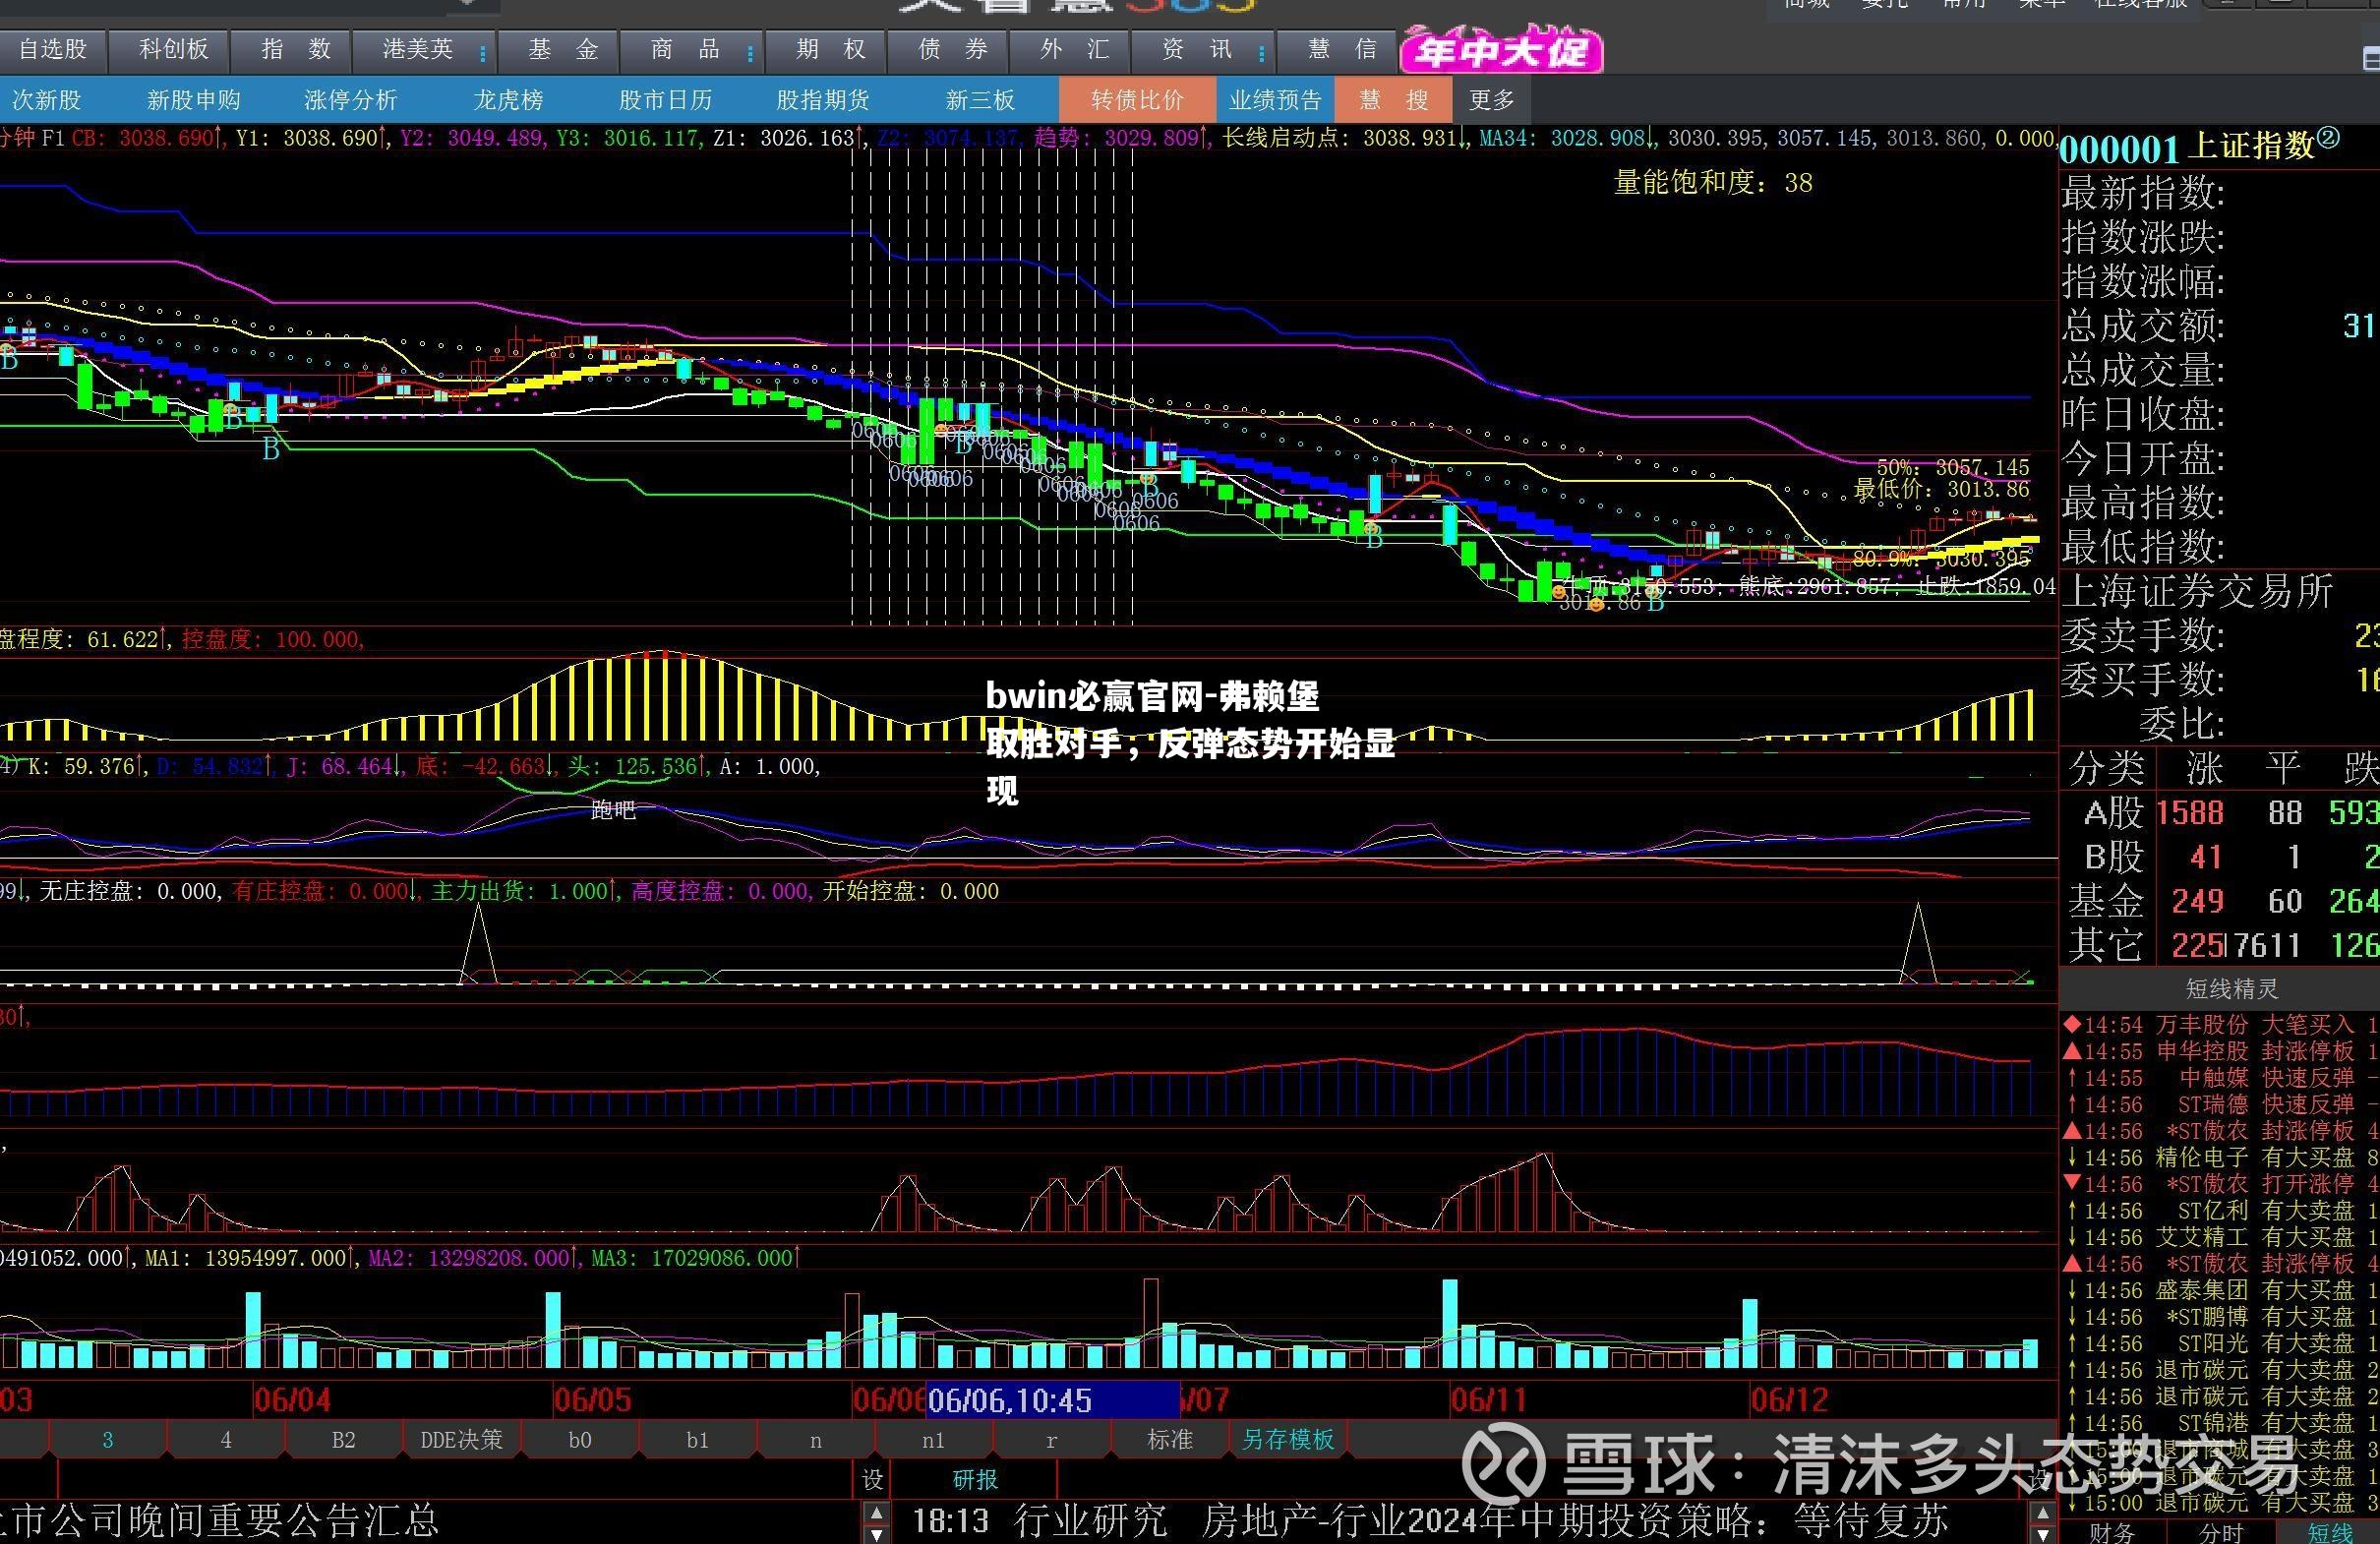The image size is (2380, 1544).
Task: Click the 中触媒 快速反弹 alert row
Action: tap(2221, 1078)
